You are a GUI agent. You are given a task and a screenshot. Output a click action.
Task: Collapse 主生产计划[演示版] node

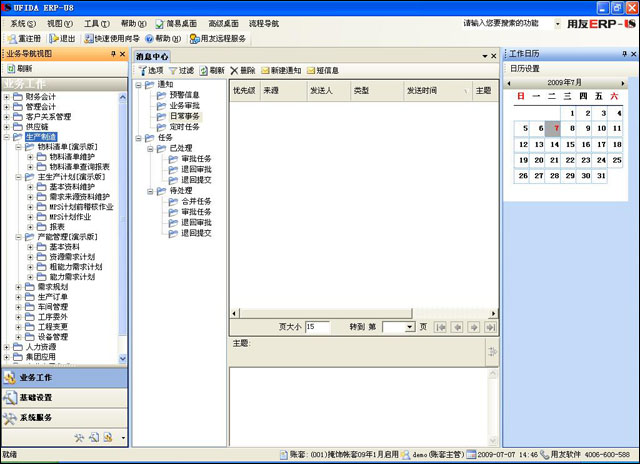pos(18,177)
